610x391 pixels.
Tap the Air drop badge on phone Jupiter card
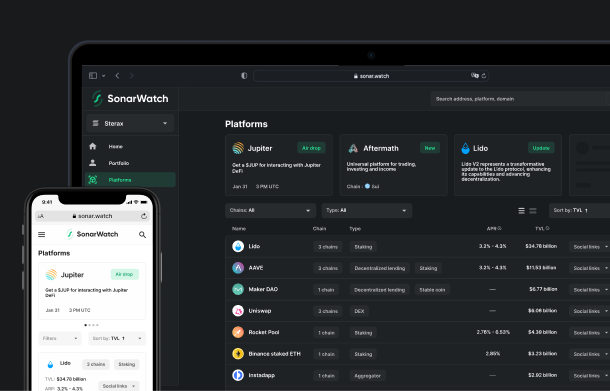coord(124,274)
